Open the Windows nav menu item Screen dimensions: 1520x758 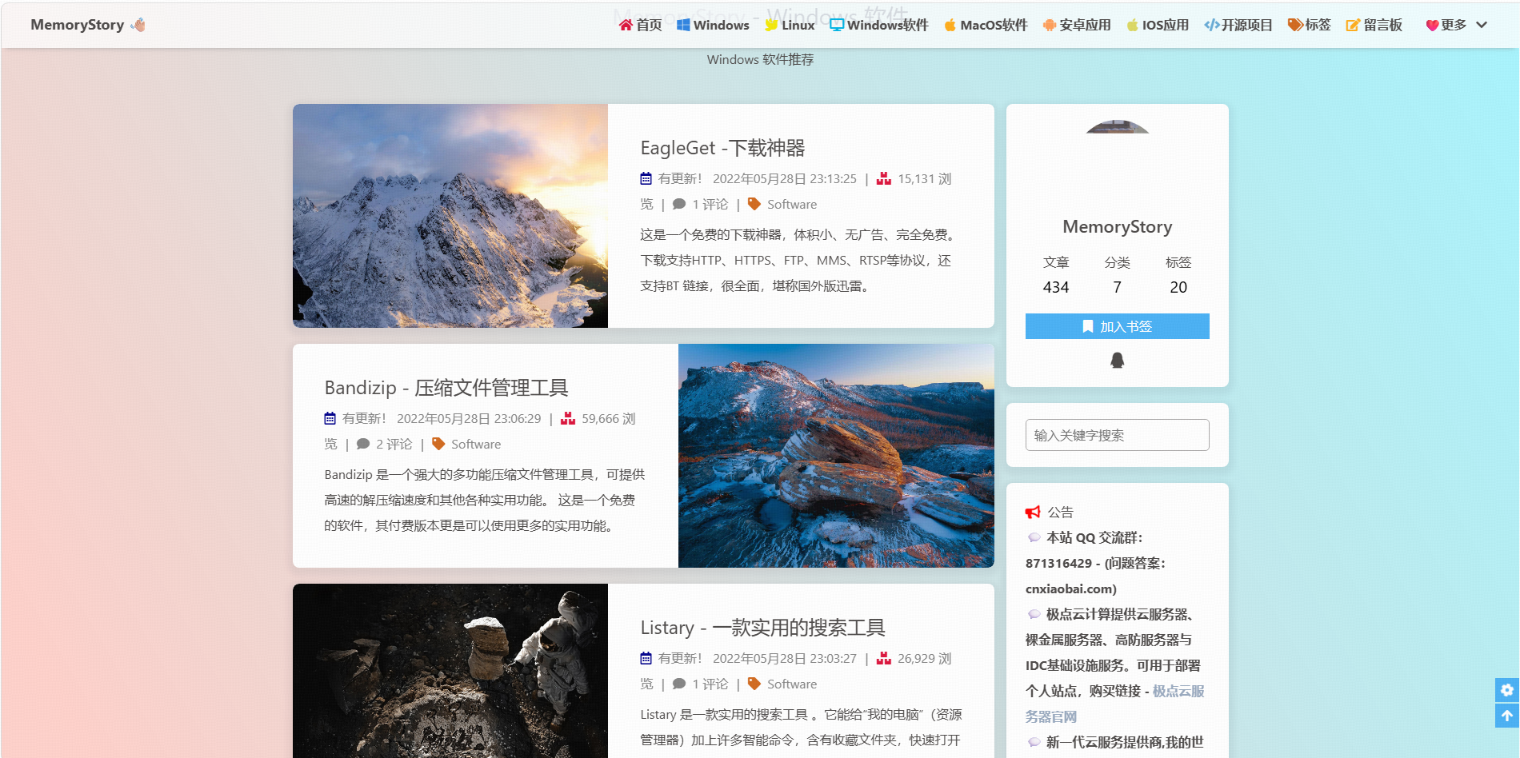[713, 25]
